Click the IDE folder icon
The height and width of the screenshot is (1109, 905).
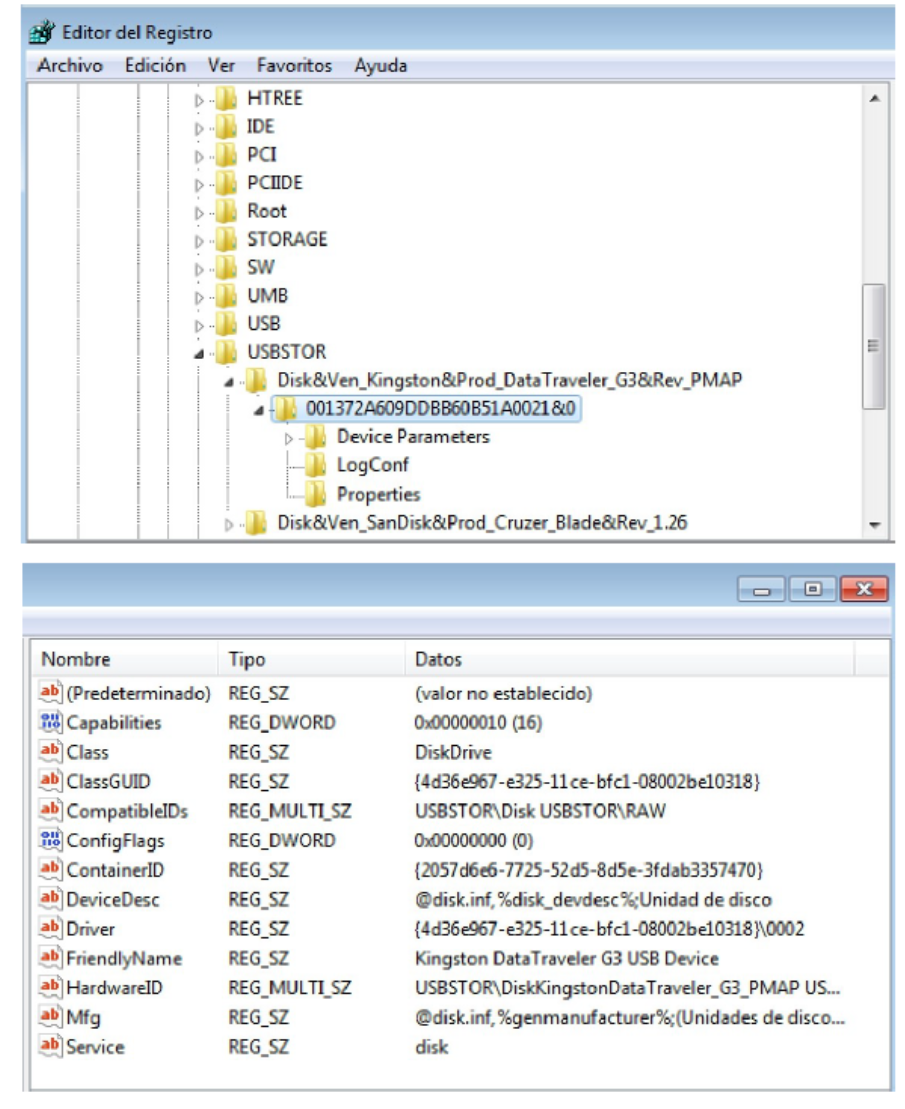tap(226, 127)
